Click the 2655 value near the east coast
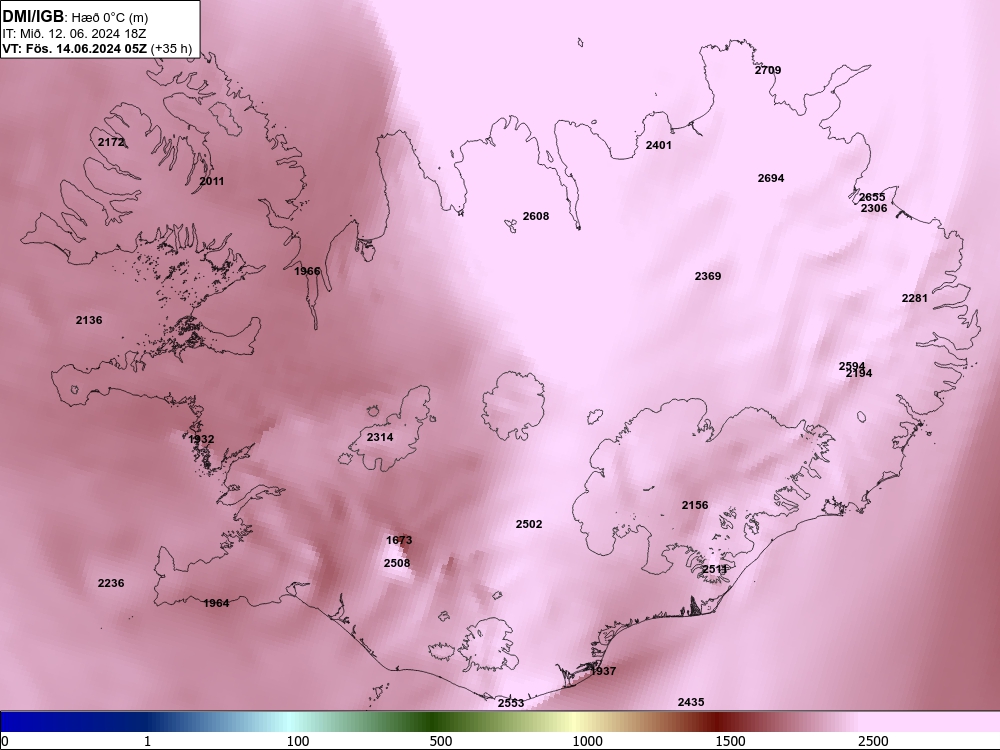 872,197
